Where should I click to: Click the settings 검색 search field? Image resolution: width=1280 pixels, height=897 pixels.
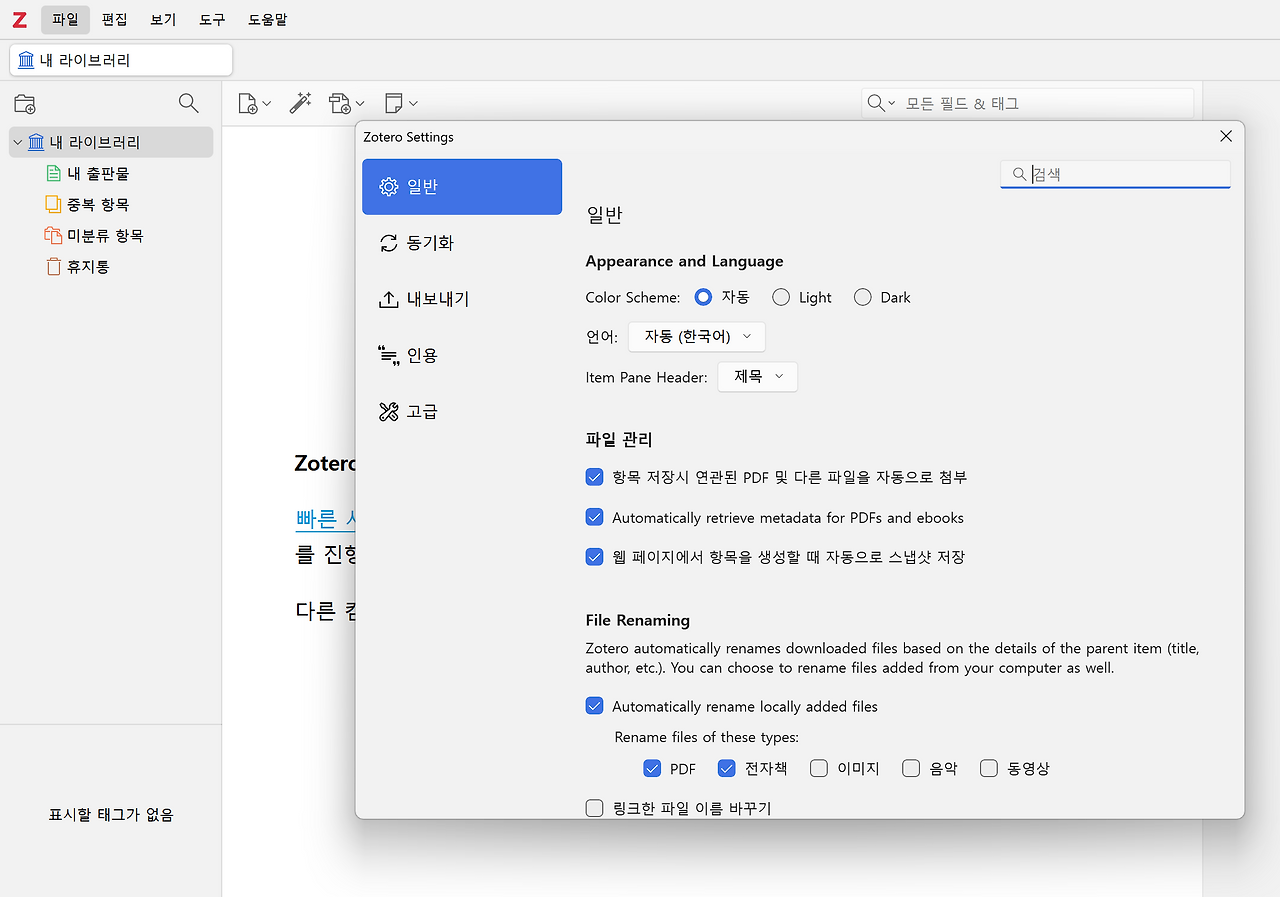(x=1115, y=174)
